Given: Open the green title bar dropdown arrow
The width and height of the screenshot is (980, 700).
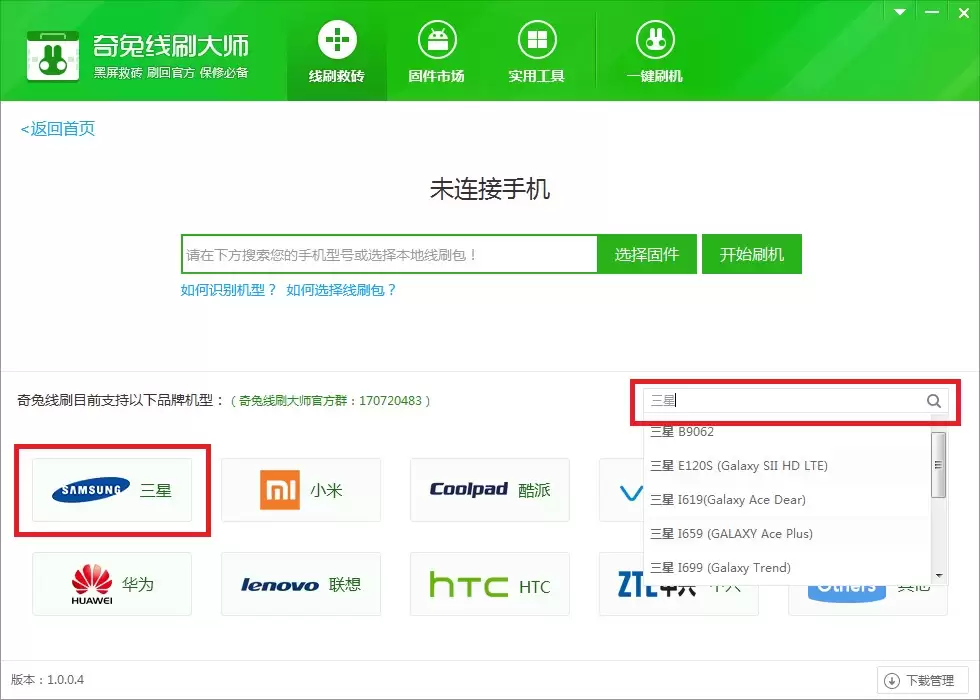Looking at the screenshot, I should pos(898,12).
